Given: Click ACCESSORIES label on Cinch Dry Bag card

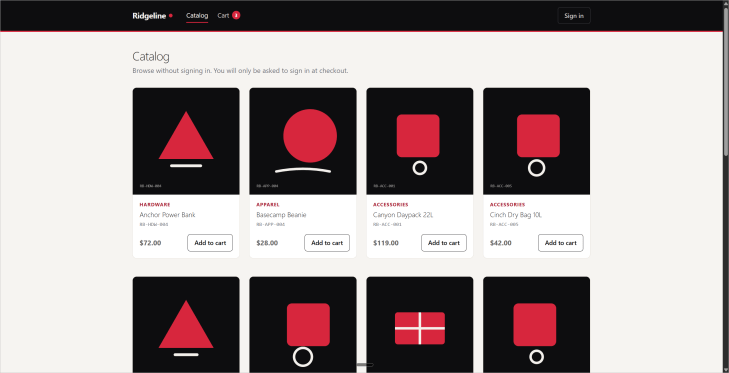Looking at the screenshot, I should [508, 205].
